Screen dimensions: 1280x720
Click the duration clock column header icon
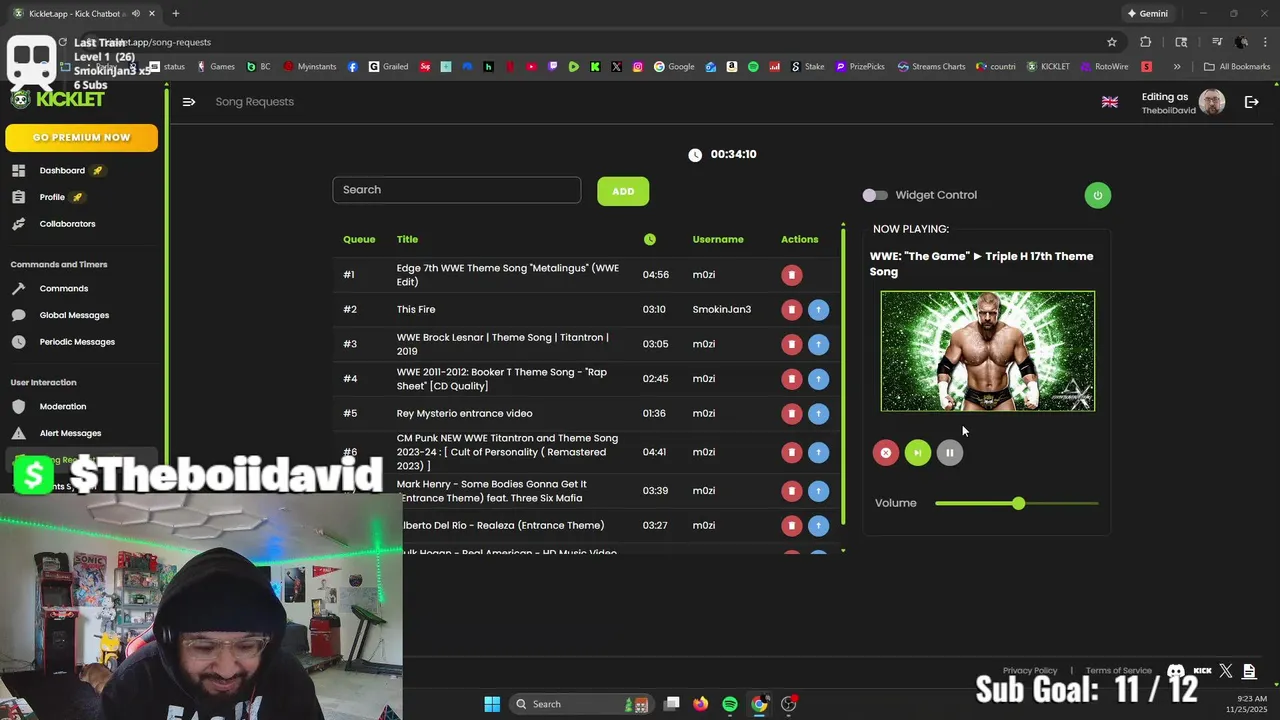(x=650, y=240)
